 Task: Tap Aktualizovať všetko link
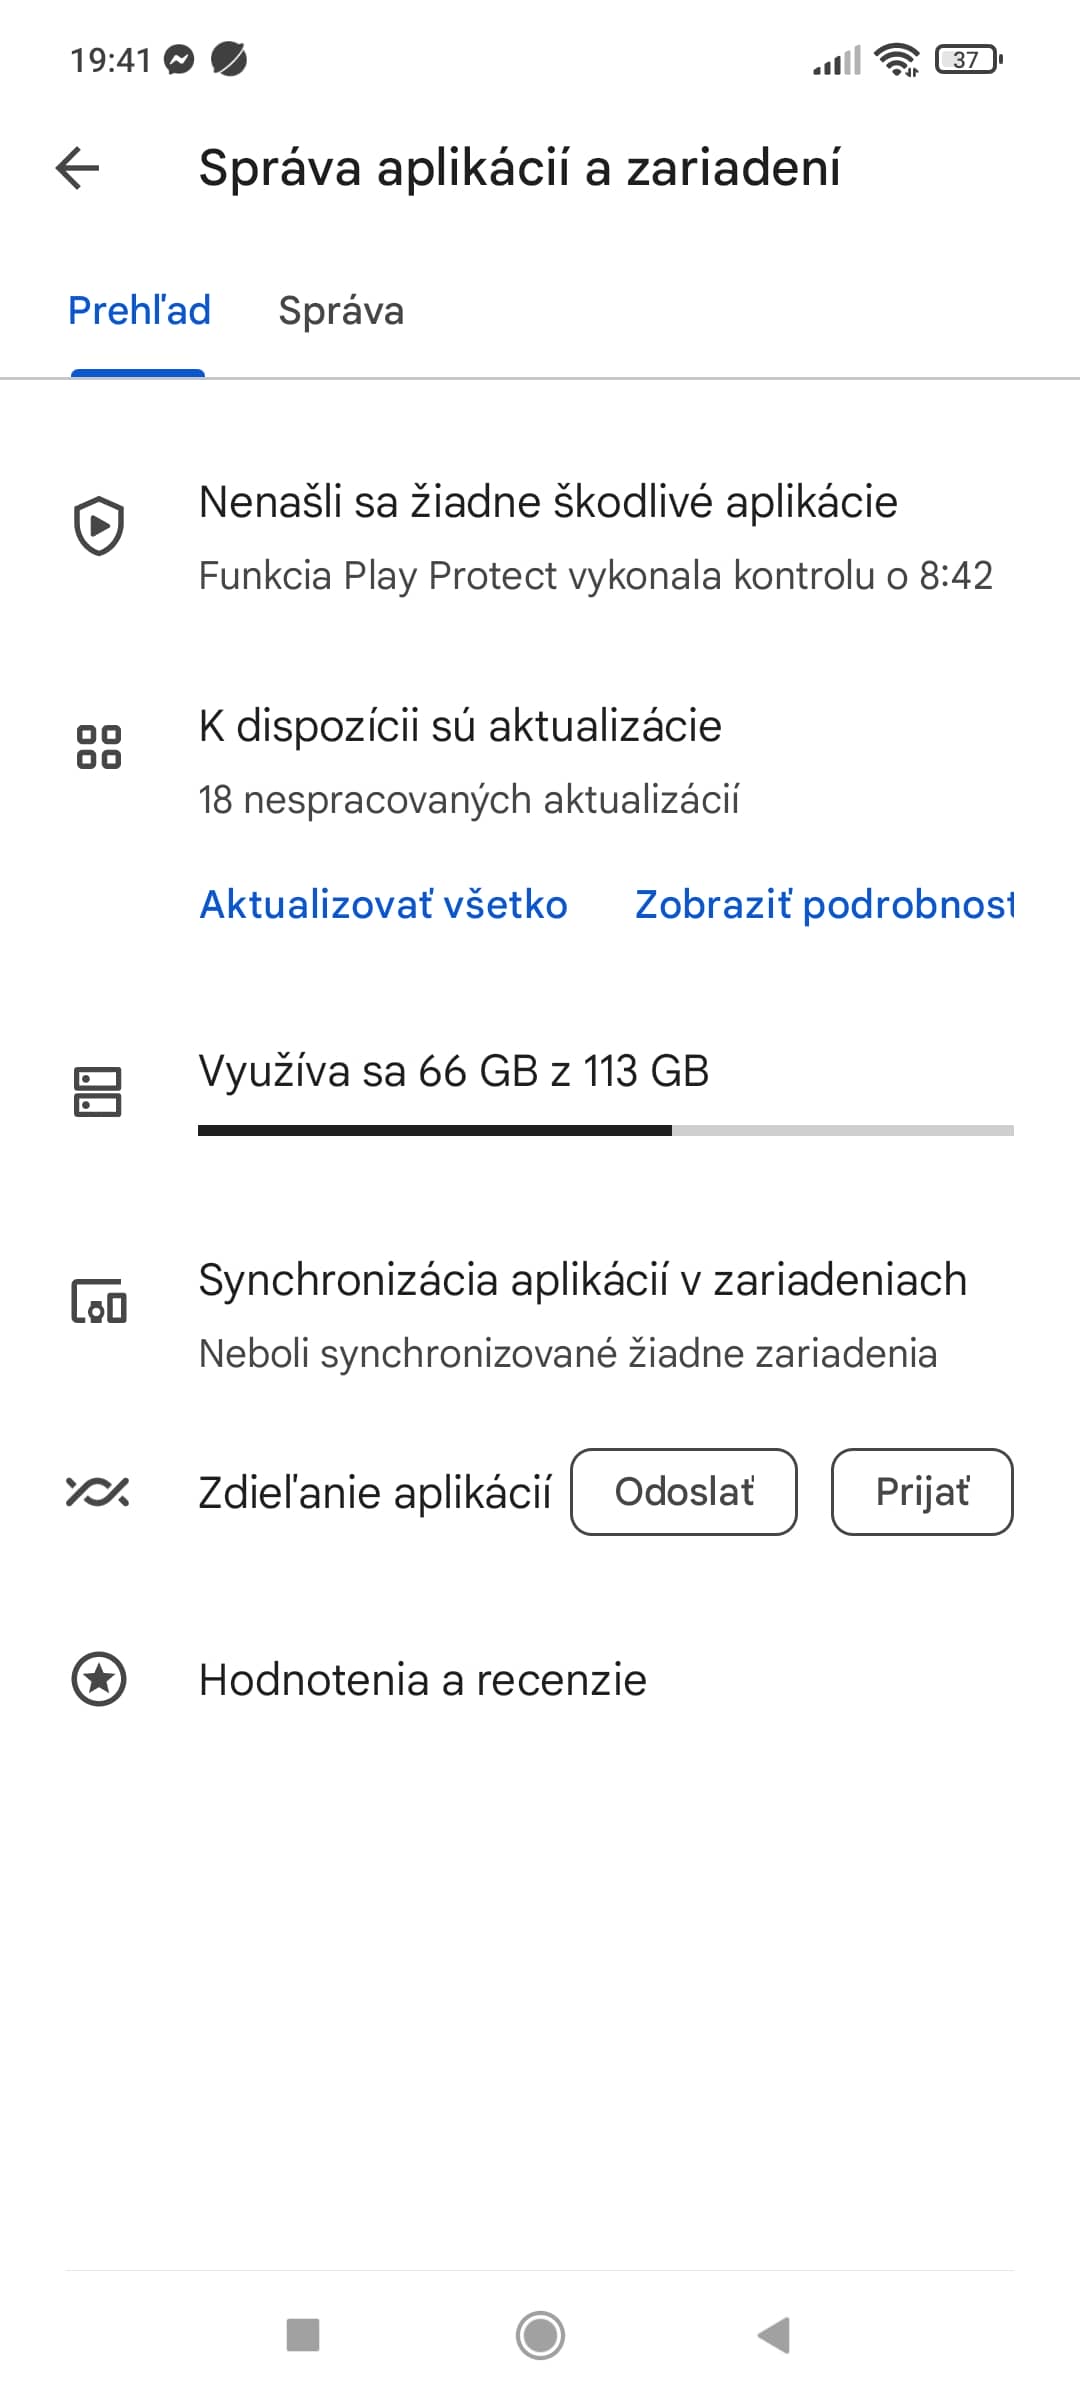(x=383, y=904)
